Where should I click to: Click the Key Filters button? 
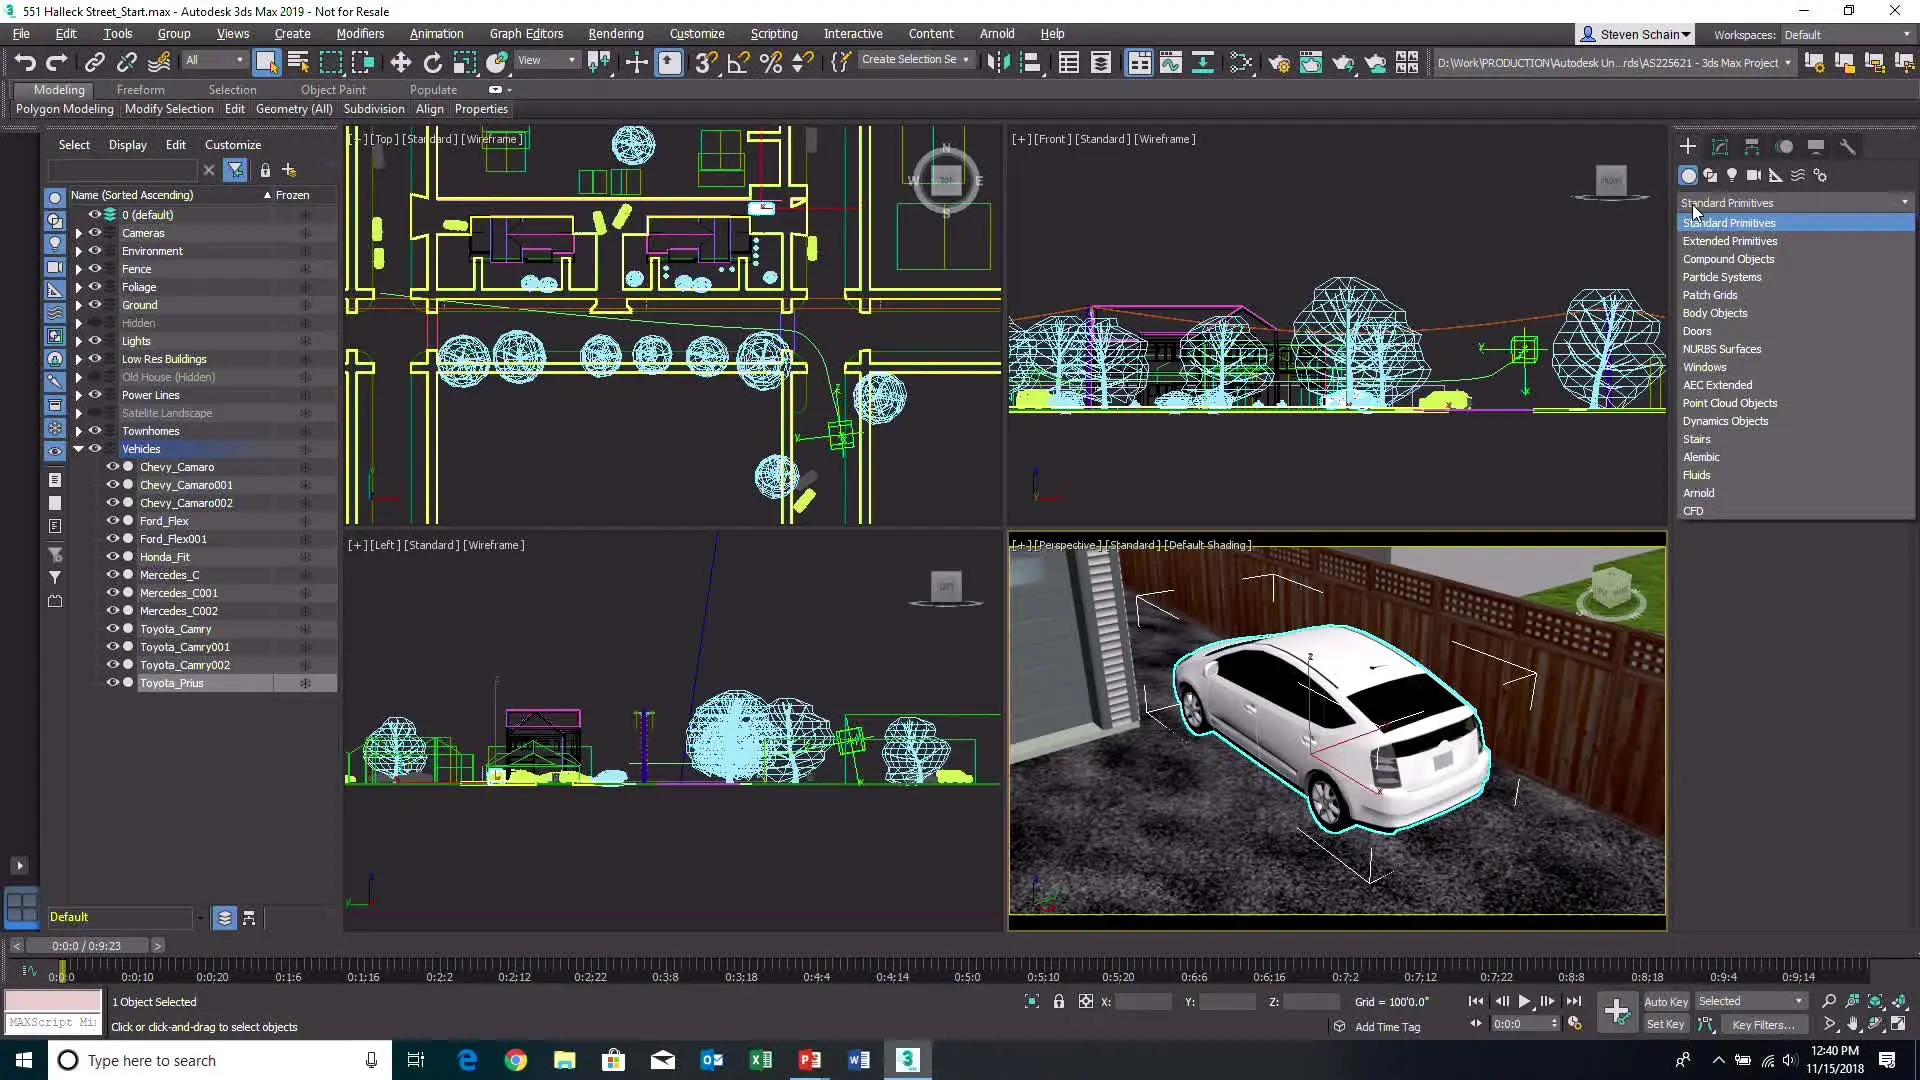click(x=1764, y=1024)
